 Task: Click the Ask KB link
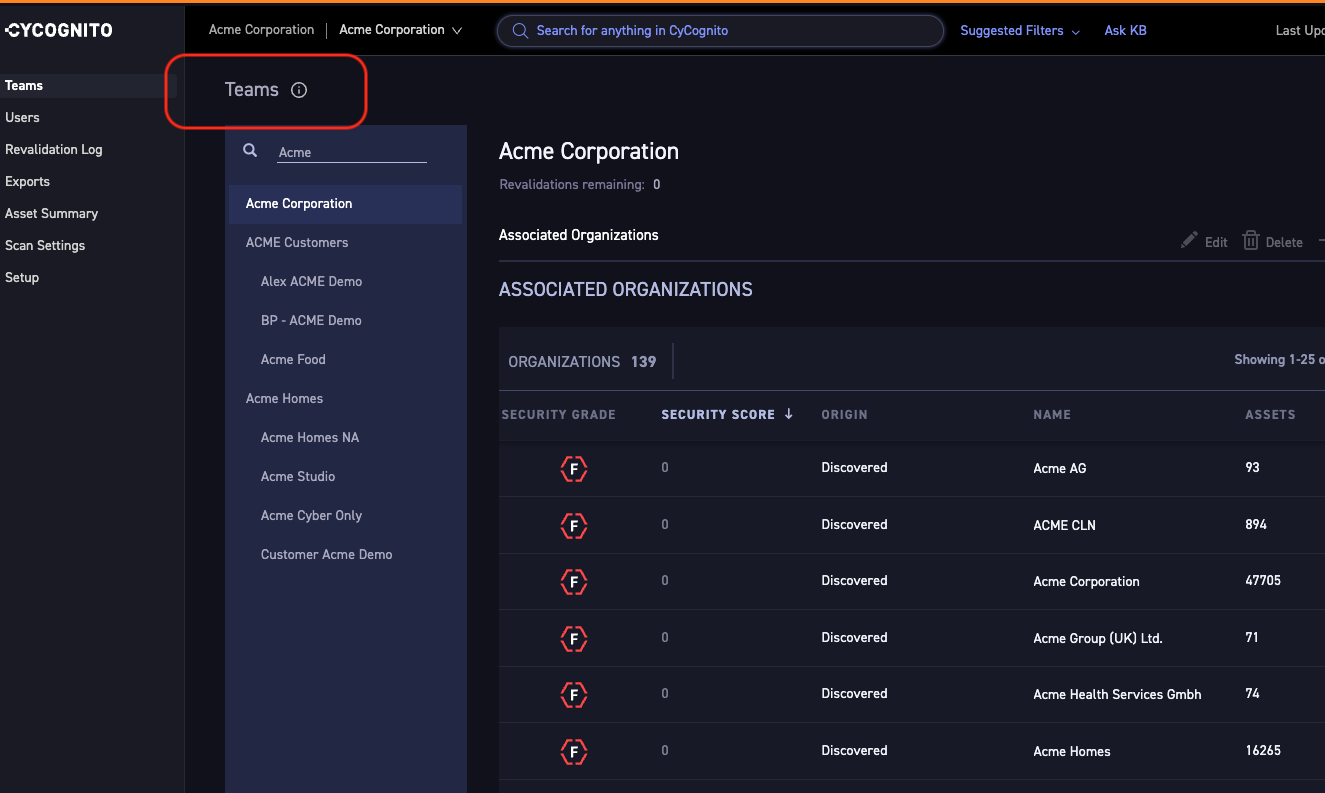click(1125, 31)
